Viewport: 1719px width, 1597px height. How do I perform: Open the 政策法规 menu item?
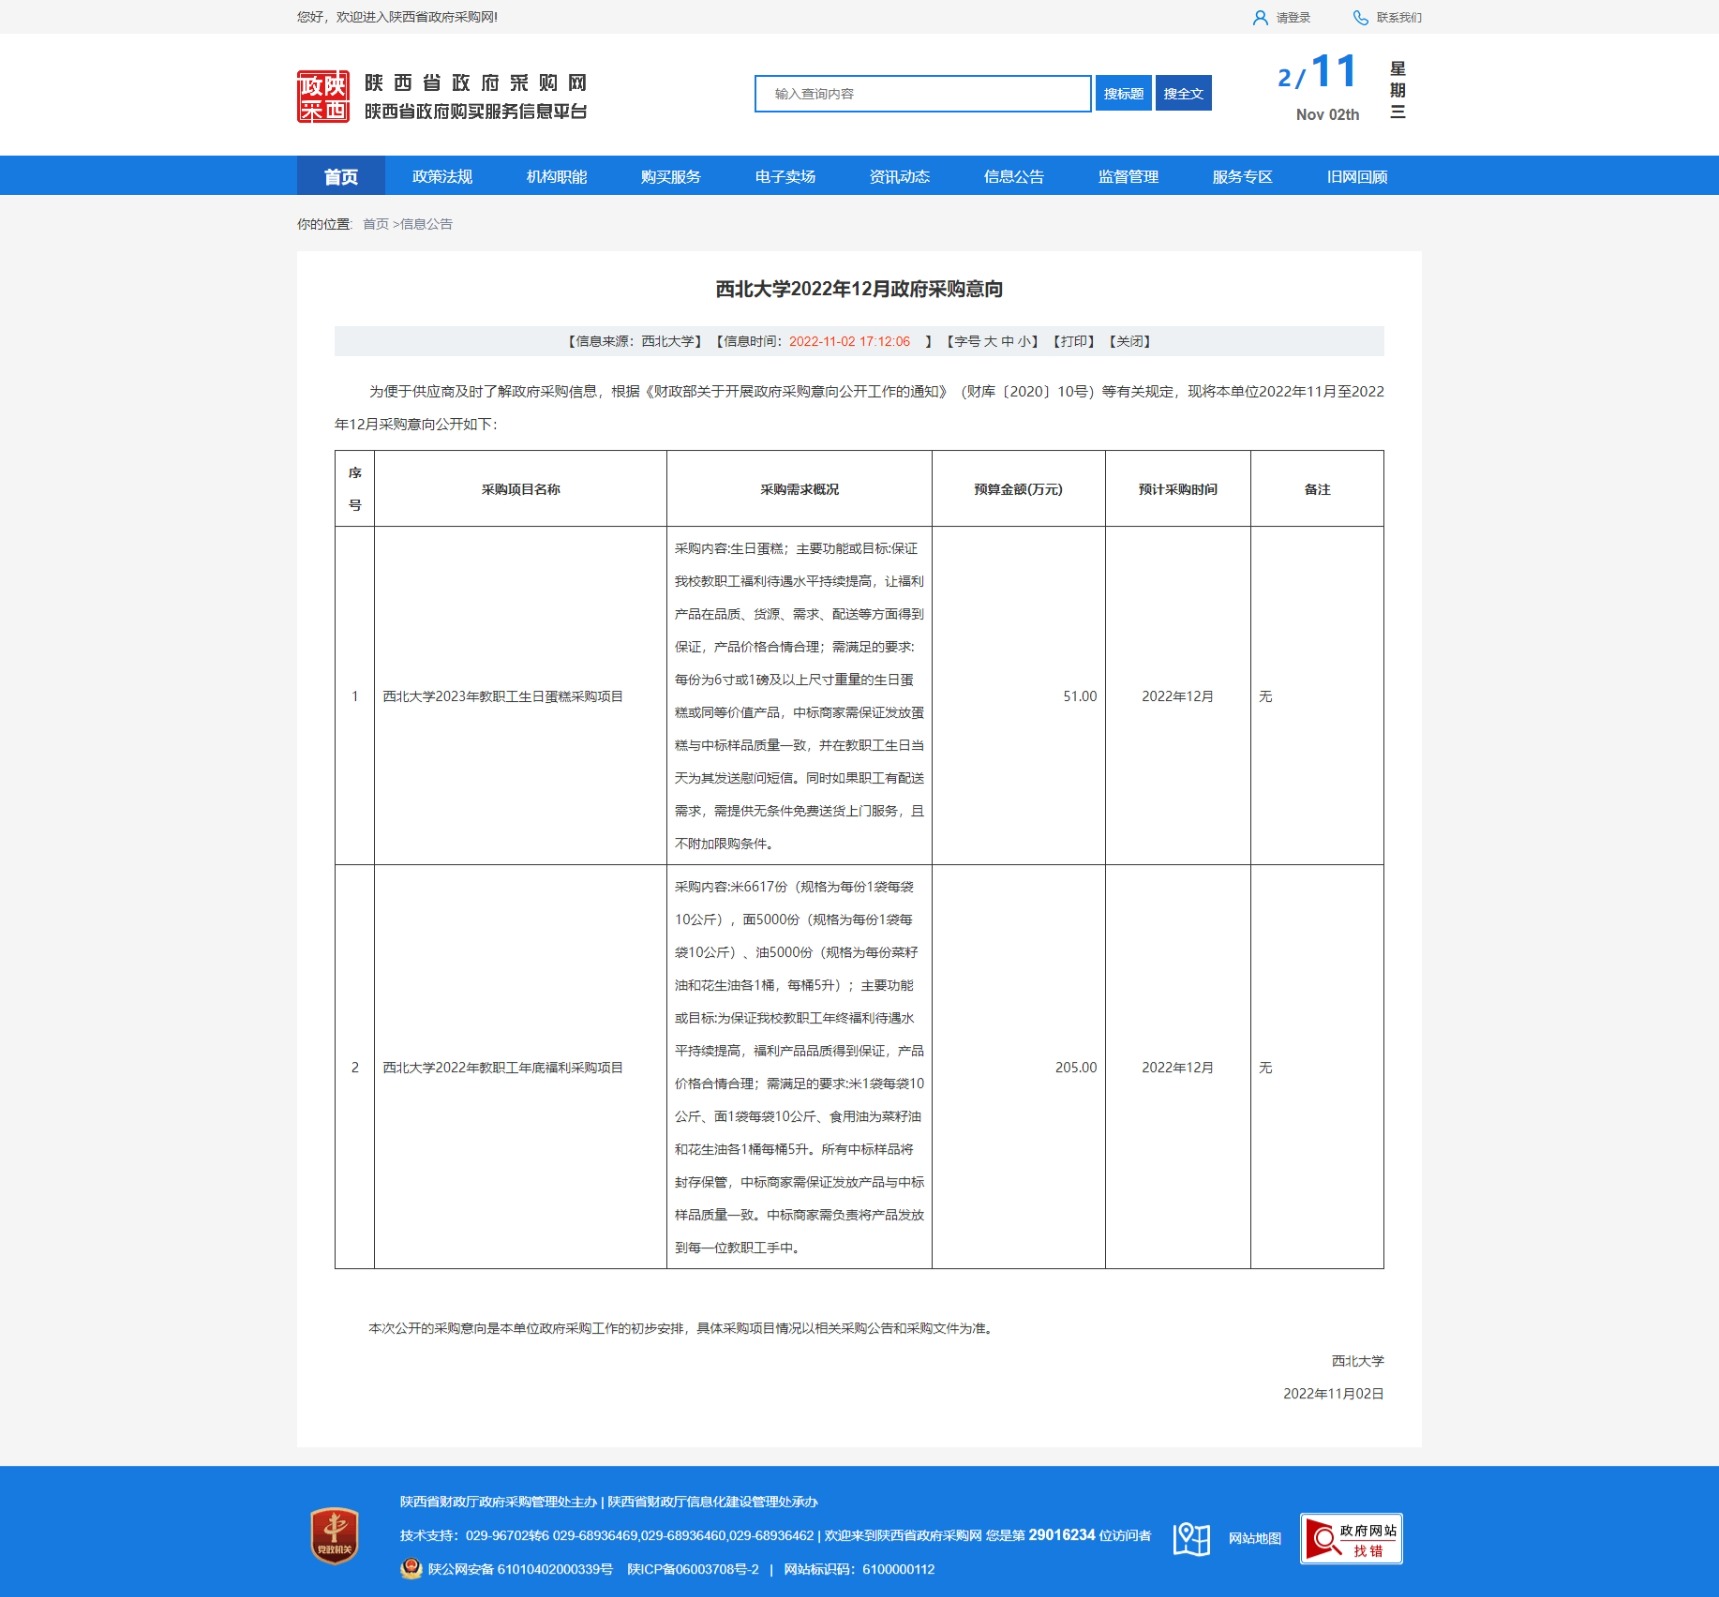pos(442,177)
